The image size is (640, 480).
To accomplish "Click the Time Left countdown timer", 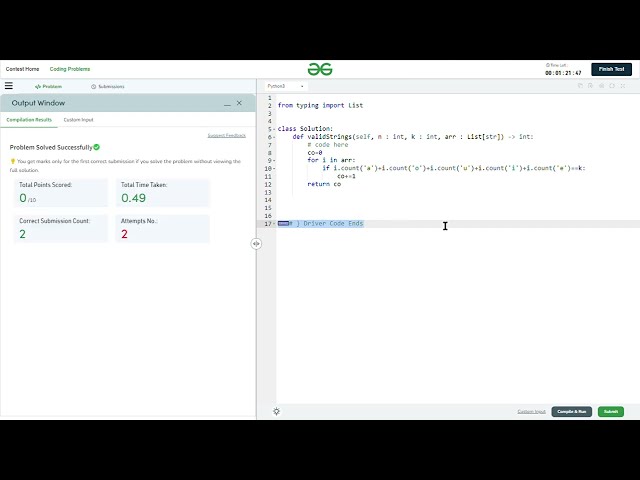I will [563, 73].
